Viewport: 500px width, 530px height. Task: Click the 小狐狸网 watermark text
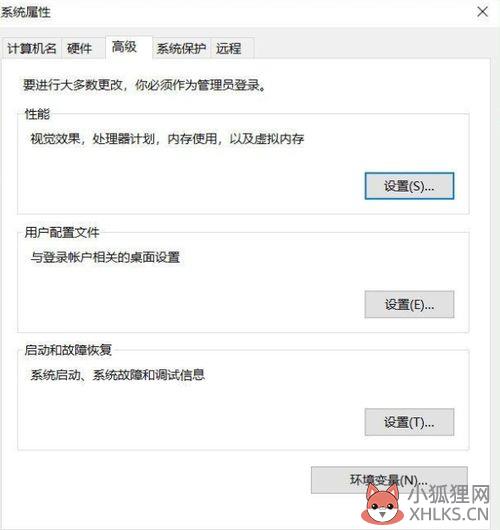(x=449, y=494)
